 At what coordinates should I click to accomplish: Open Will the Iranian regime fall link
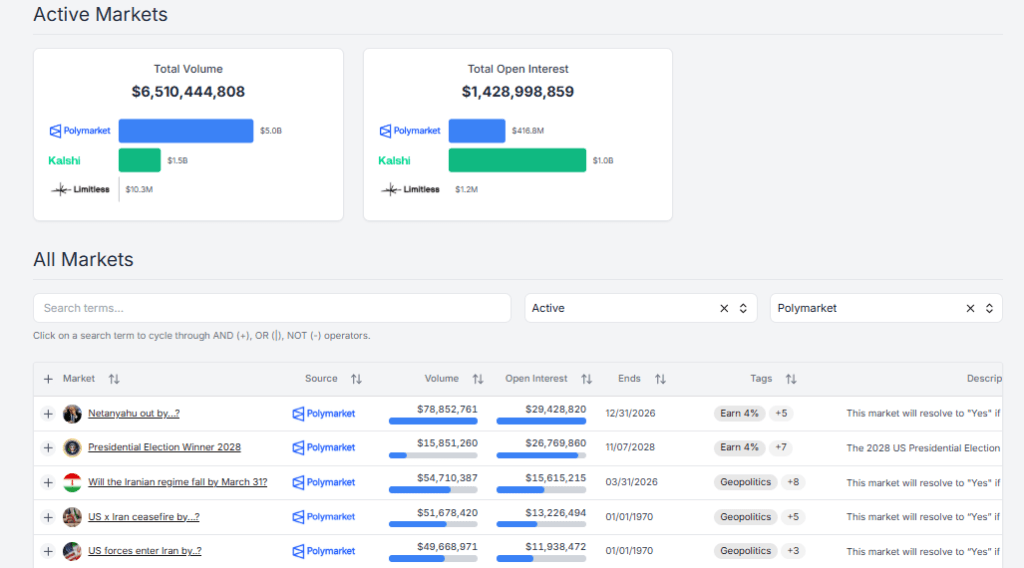coord(177,482)
